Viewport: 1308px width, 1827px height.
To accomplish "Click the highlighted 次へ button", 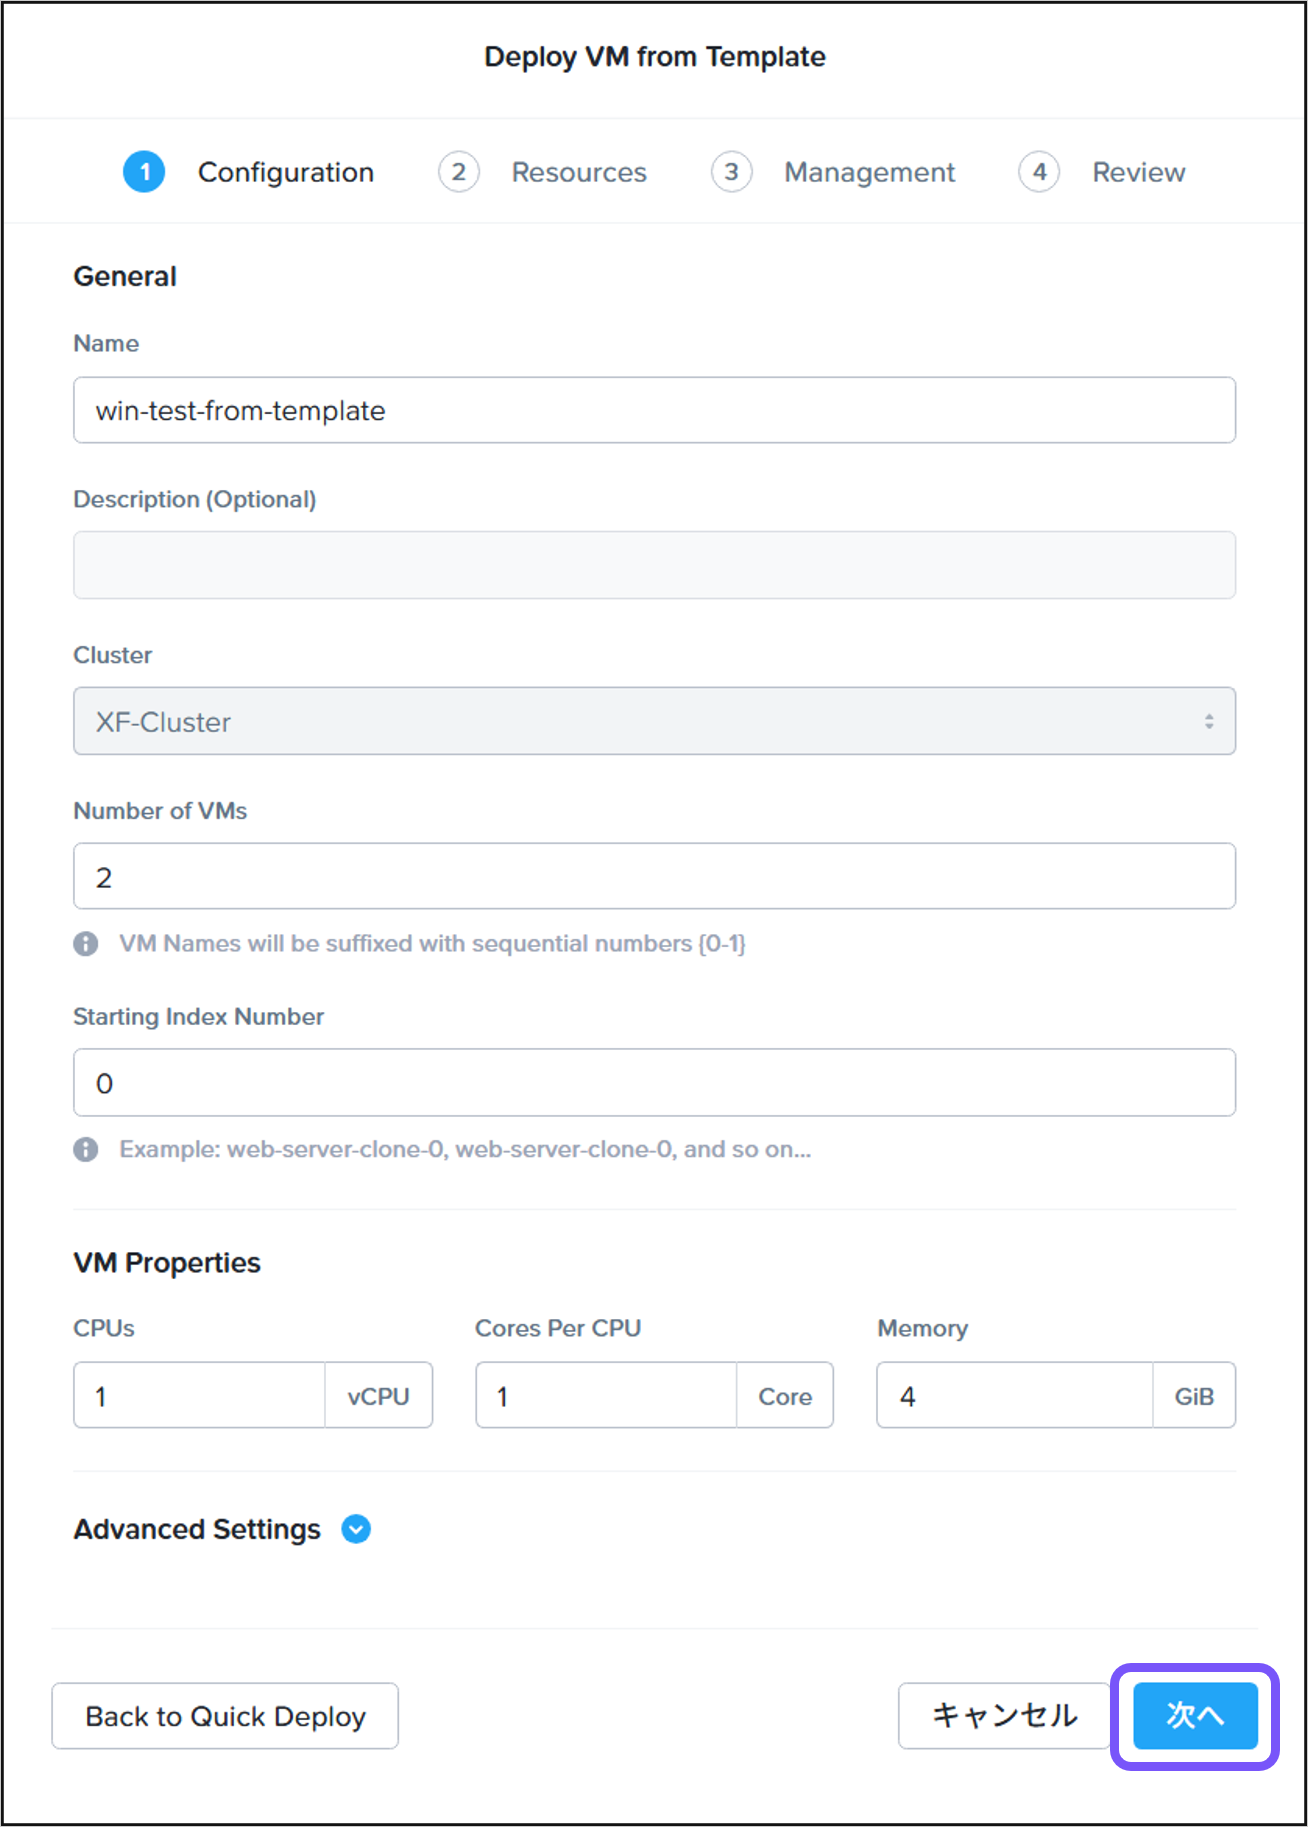I will [x=1195, y=1716].
